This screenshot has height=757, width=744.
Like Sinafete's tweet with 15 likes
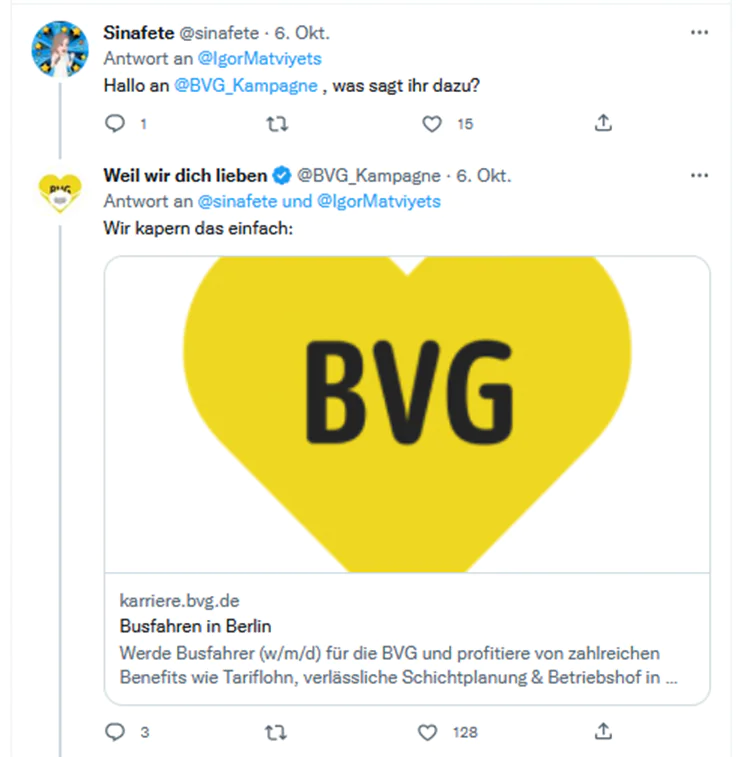pos(432,124)
